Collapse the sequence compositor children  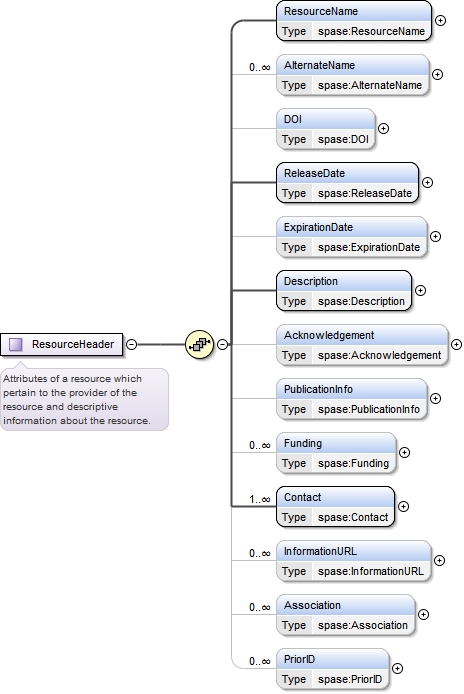pyautogui.click(x=223, y=344)
